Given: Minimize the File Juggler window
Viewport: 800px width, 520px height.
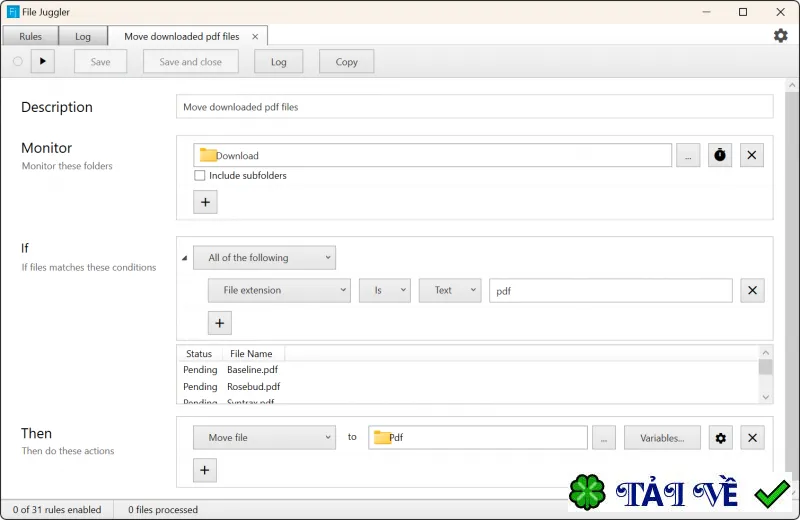Looking at the screenshot, I should click(706, 12).
